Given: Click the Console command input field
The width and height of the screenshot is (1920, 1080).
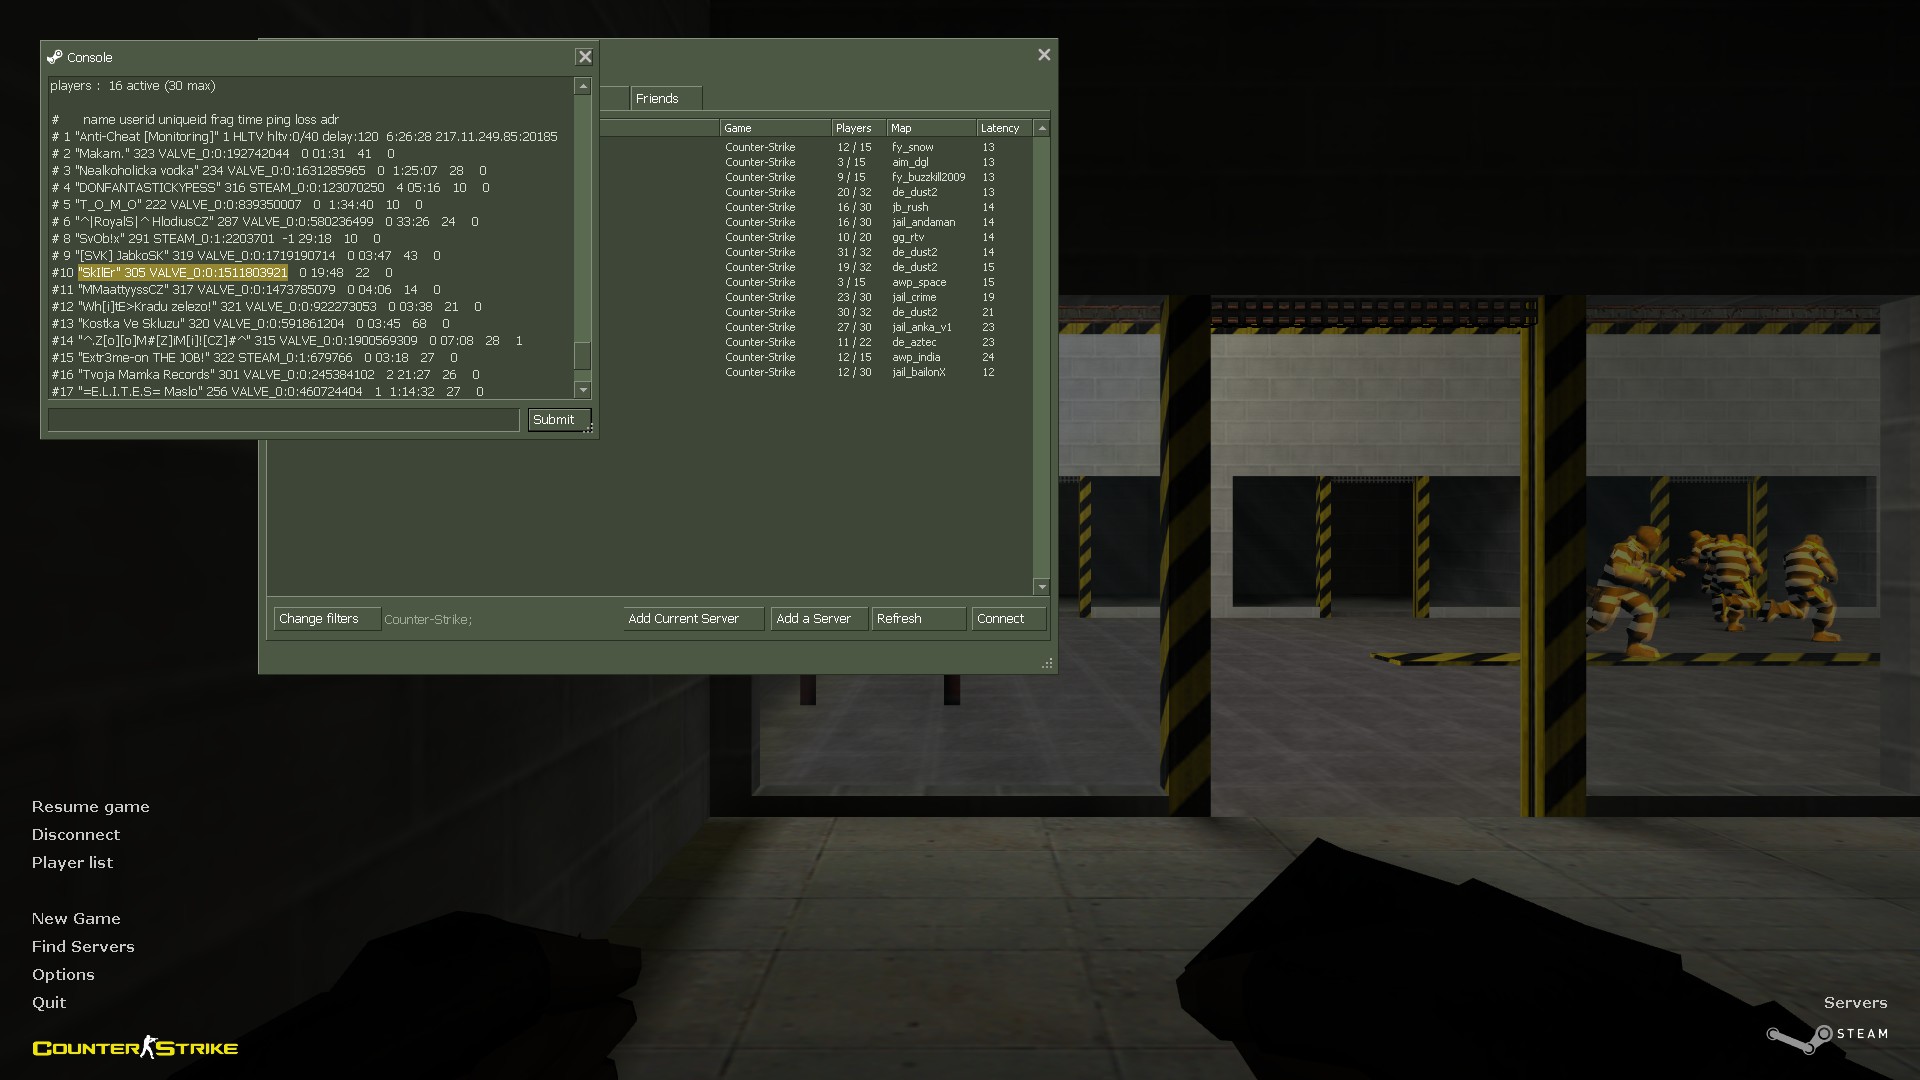Looking at the screenshot, I should pyautogui.click(x=283, y=420).
